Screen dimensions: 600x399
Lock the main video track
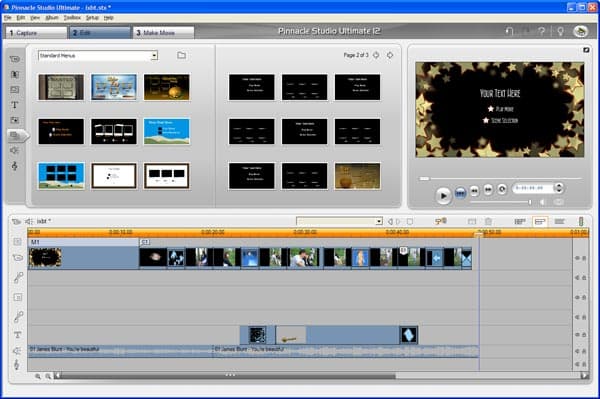coord(584,258)
